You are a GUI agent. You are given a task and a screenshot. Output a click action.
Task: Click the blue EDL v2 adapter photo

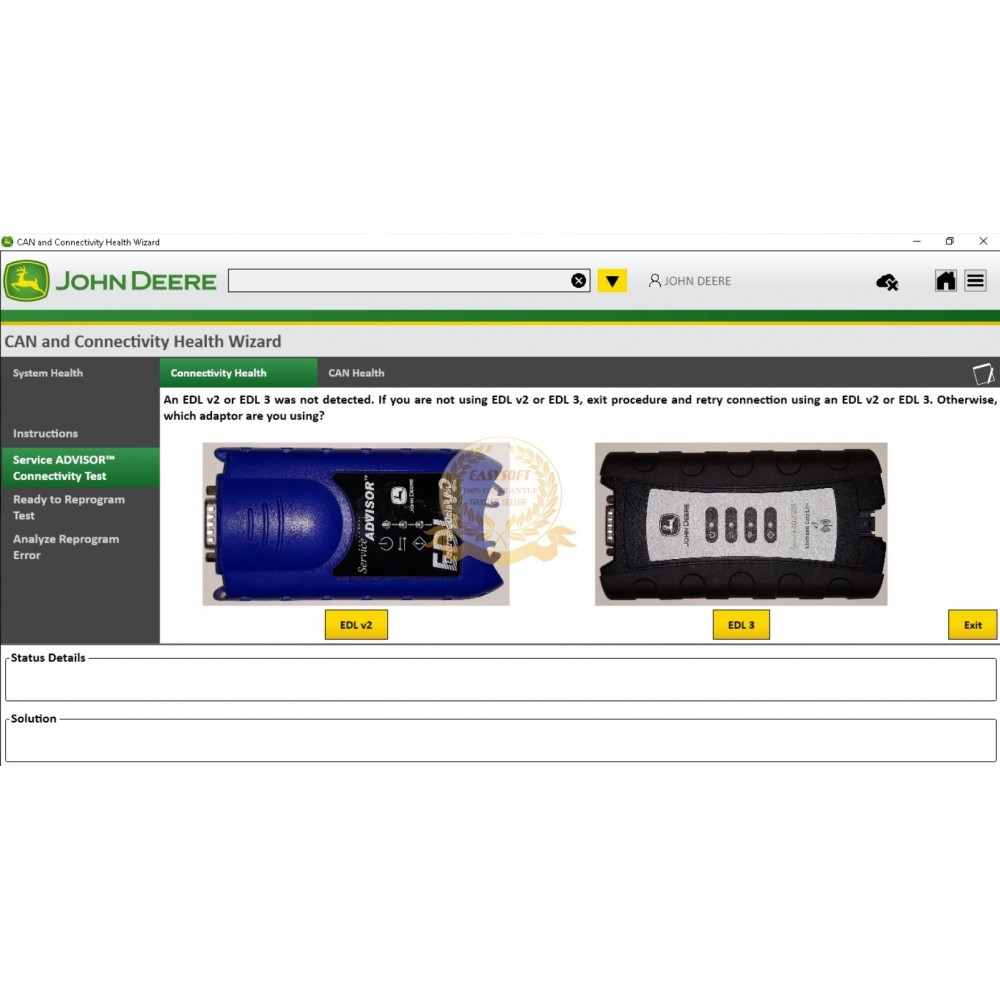[356, 524]
